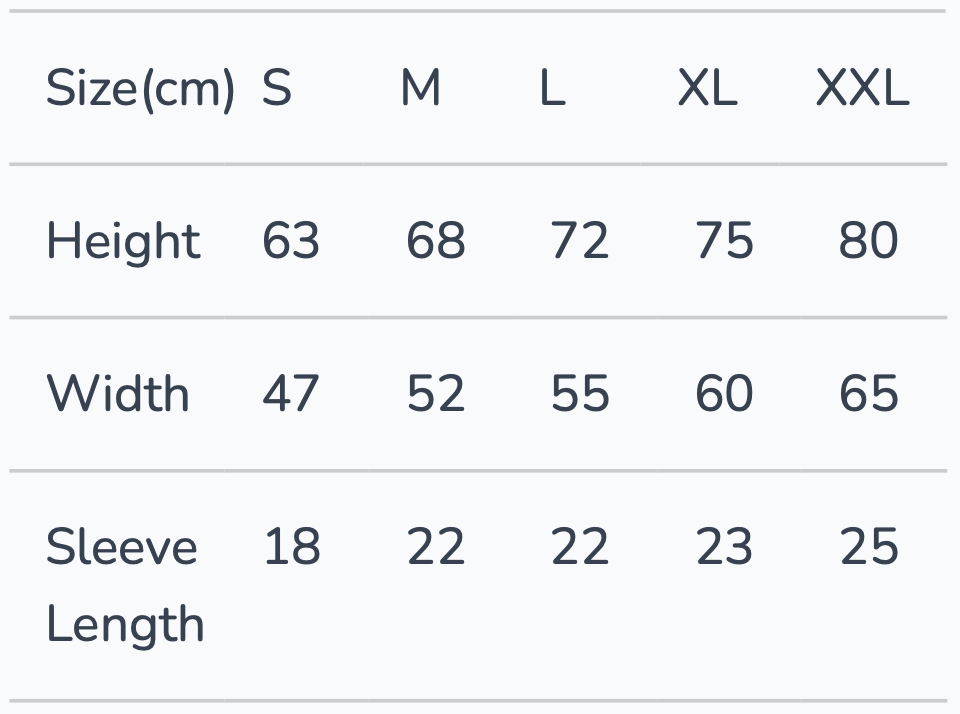
Task: Select the XL size column header
Action: point(707,89)
